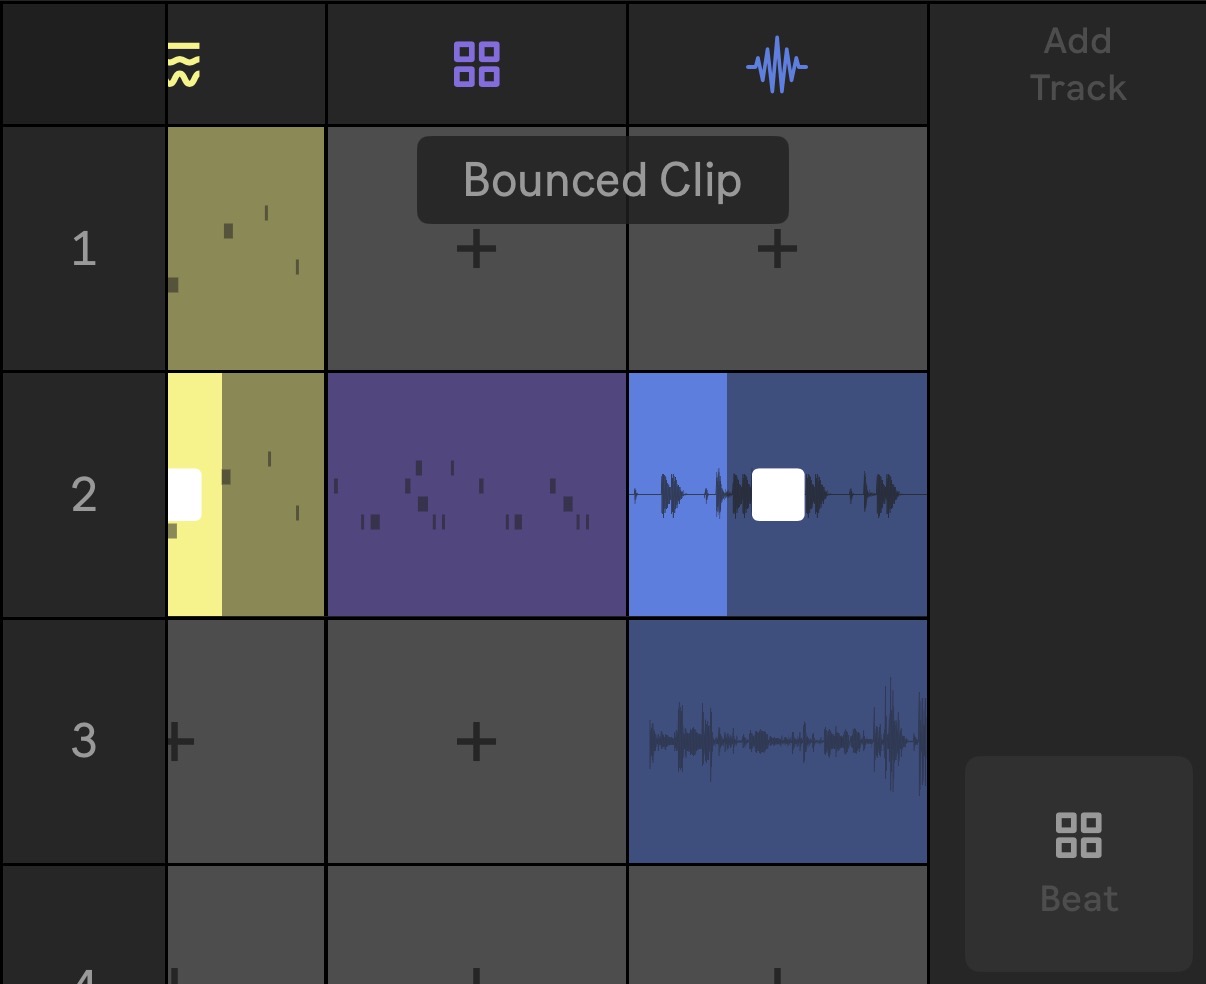This screenshot has width=1206, height=984.
Task: Open the Beat track option
Action: pyautogui.click(x=1079, y=864)
